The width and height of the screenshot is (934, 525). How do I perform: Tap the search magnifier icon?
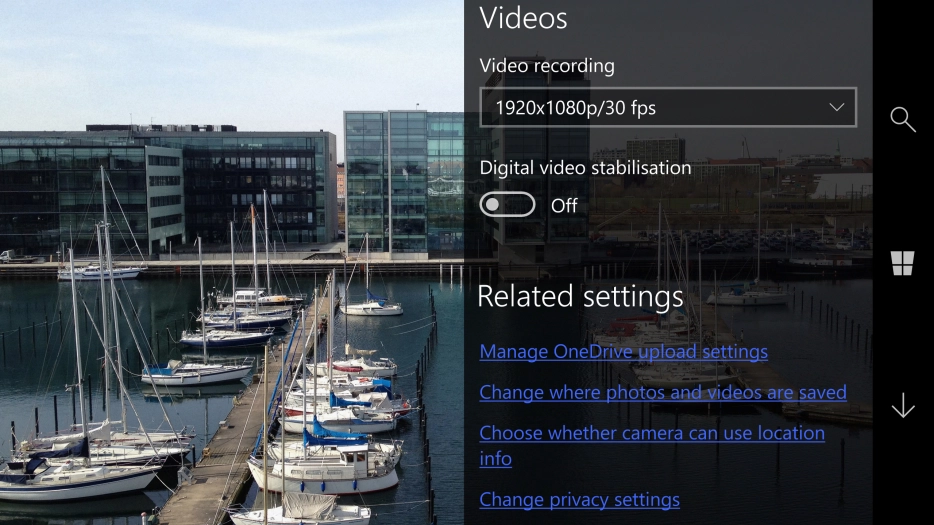(903, 119)
